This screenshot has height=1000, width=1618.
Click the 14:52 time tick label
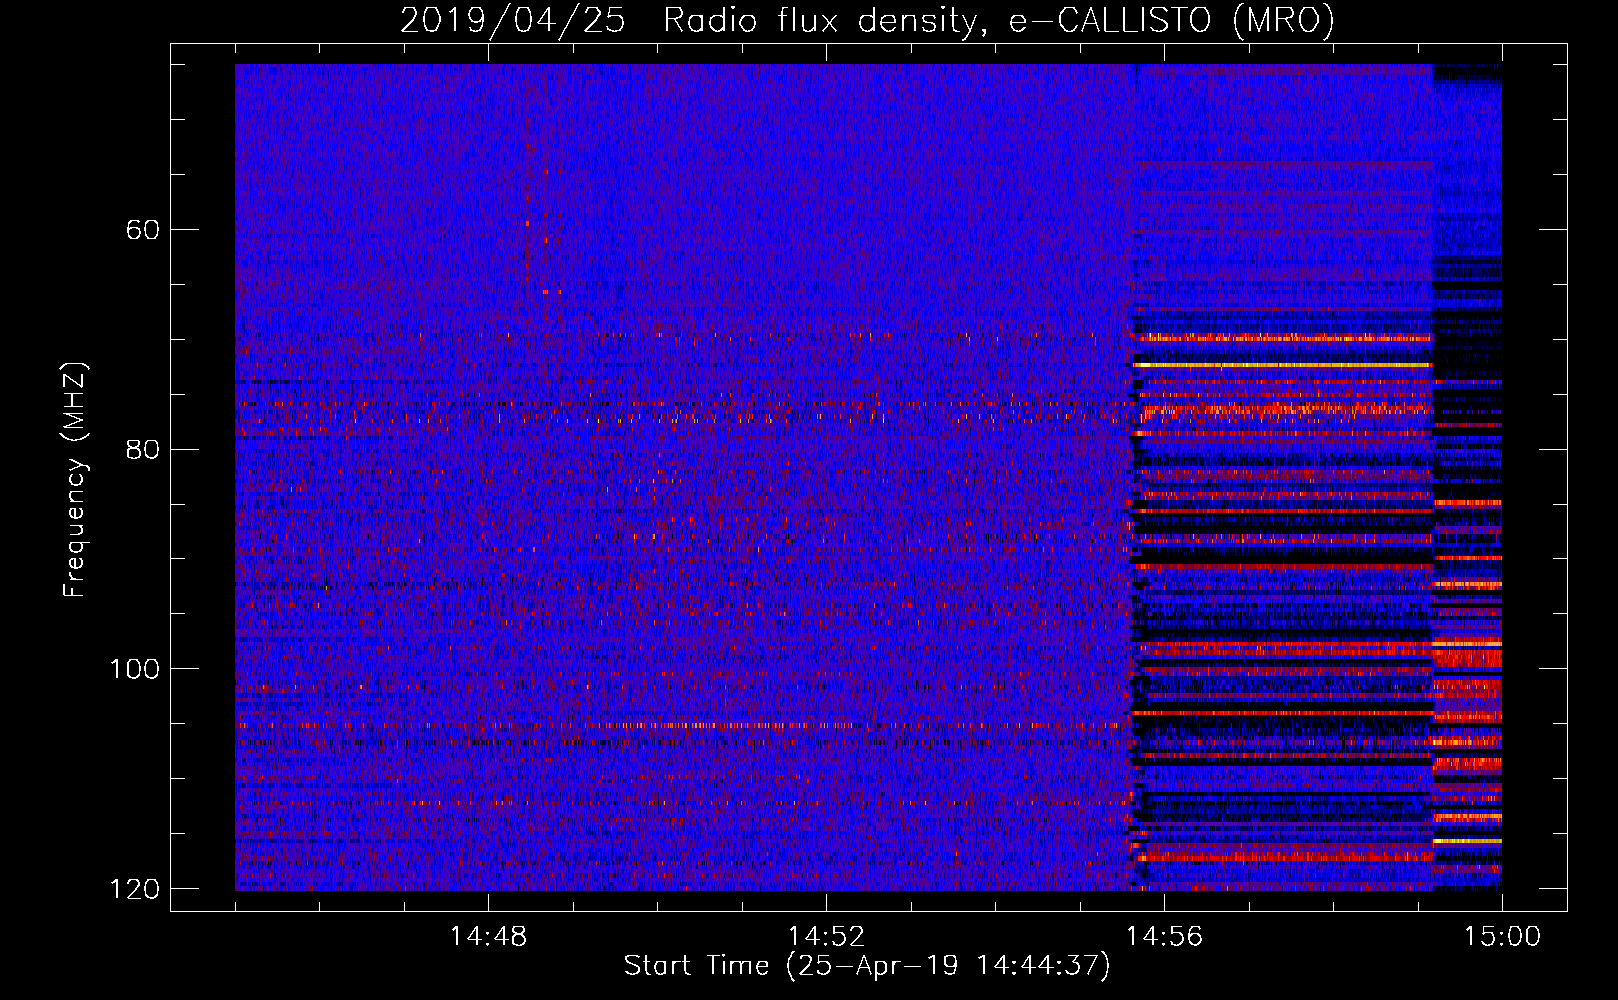(826, 937)
